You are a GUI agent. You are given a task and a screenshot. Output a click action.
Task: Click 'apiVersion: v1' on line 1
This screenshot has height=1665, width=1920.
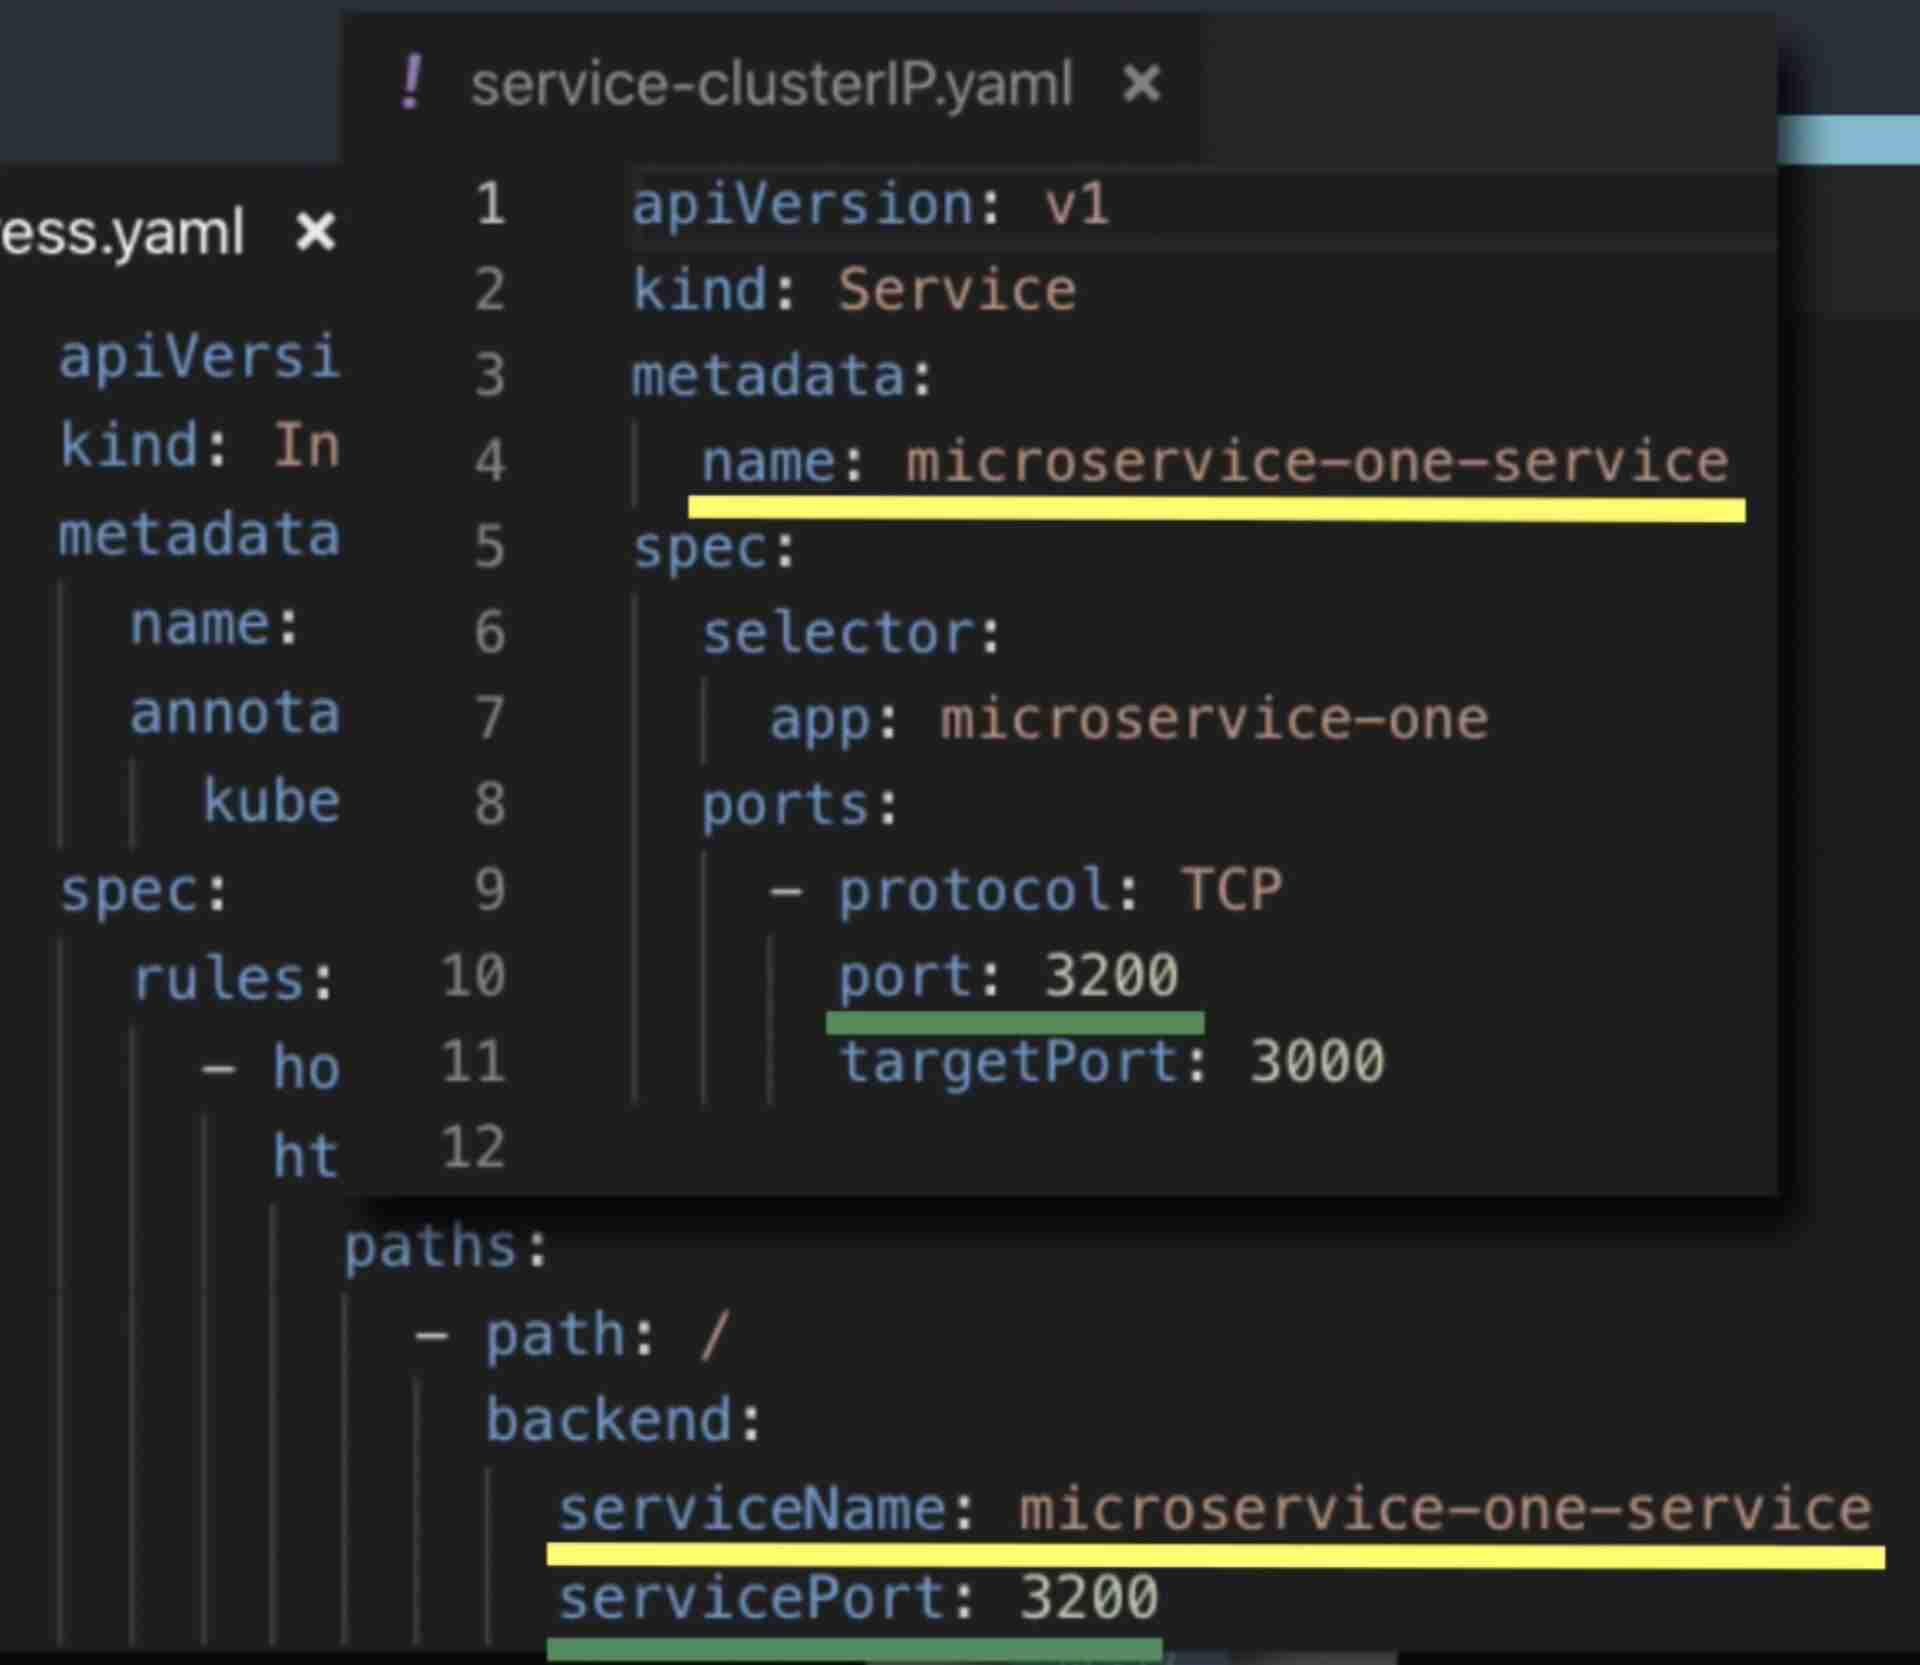871,205
